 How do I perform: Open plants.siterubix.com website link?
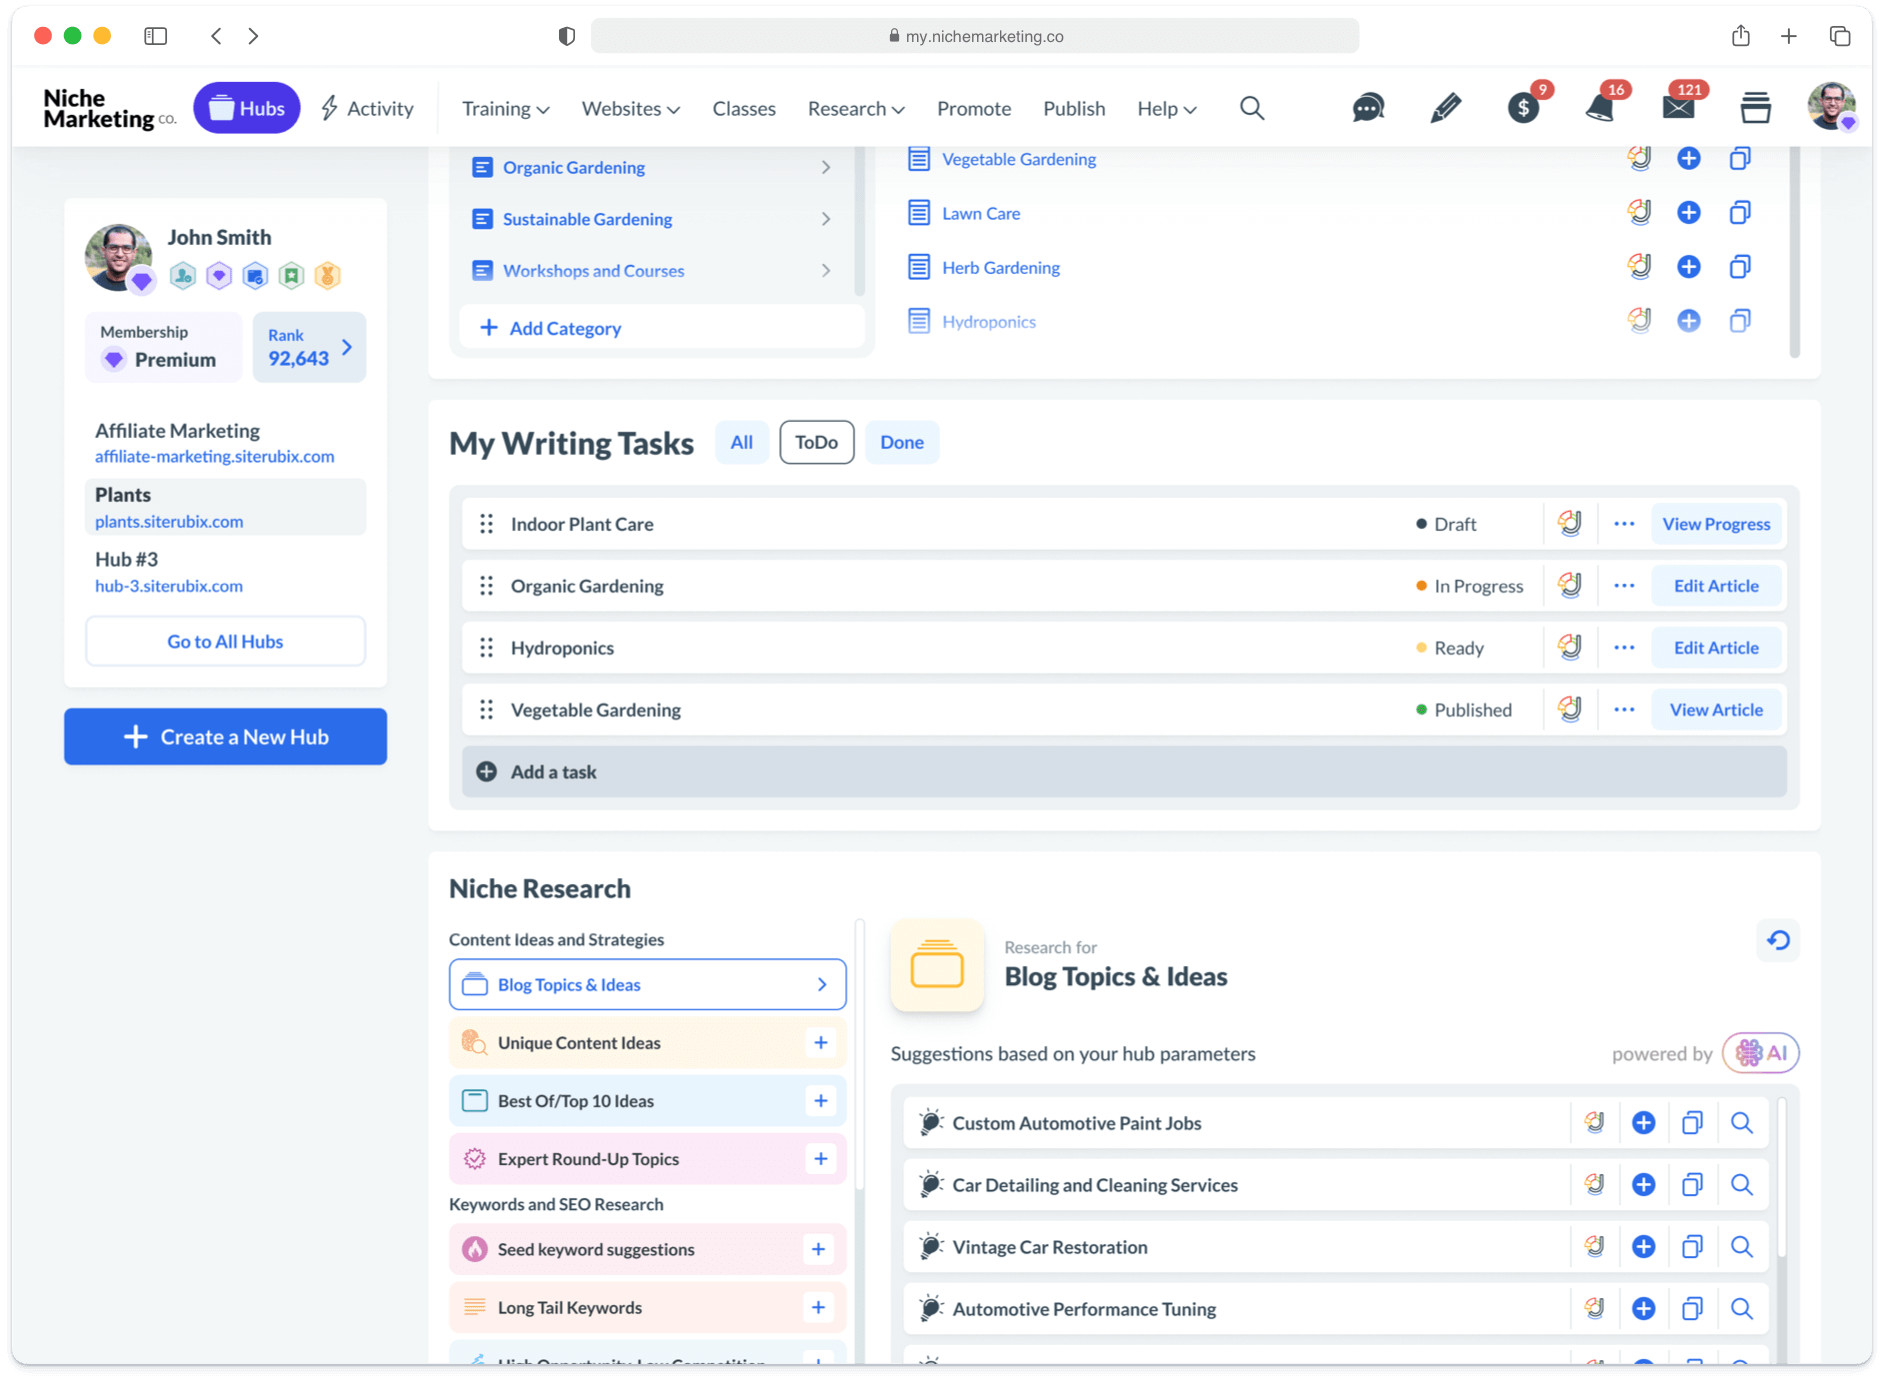168,521
